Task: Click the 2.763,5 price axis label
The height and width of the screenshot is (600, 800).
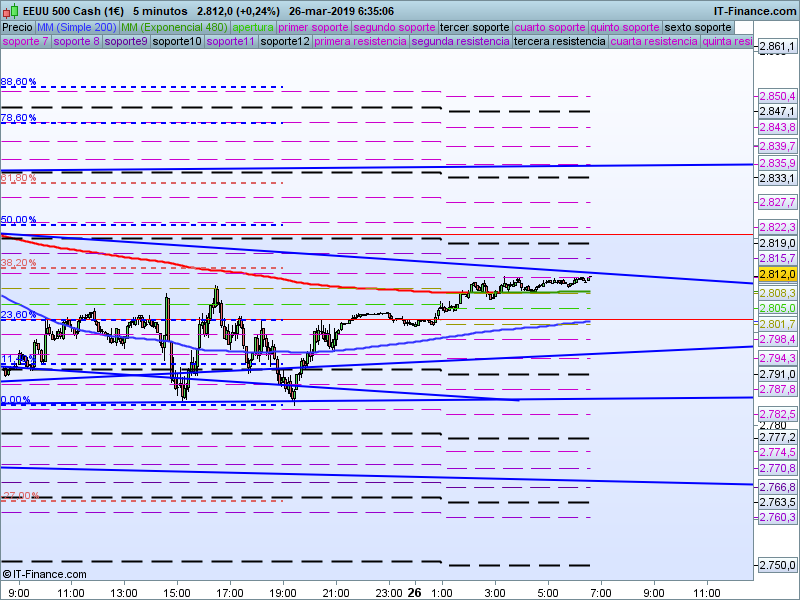Action: tap(777, 502)
